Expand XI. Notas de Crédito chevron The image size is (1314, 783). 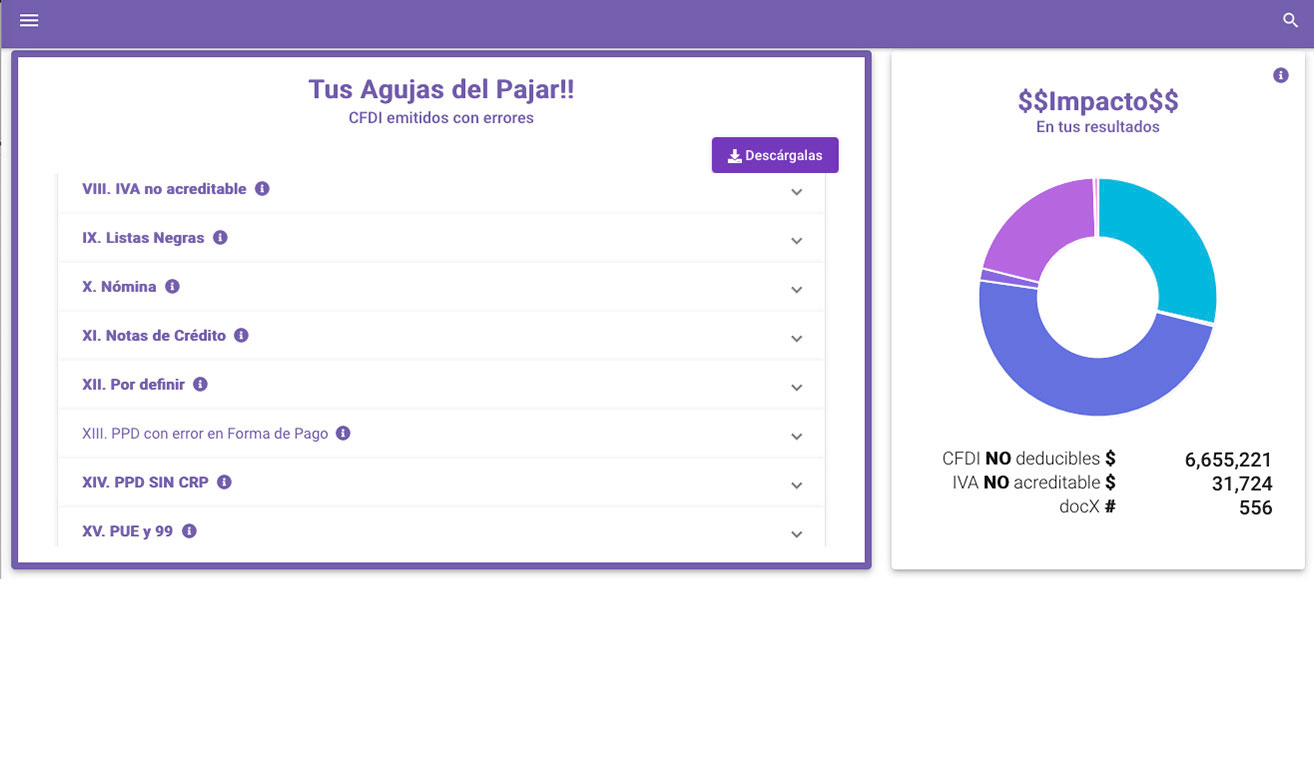click(x=797, y=339)
